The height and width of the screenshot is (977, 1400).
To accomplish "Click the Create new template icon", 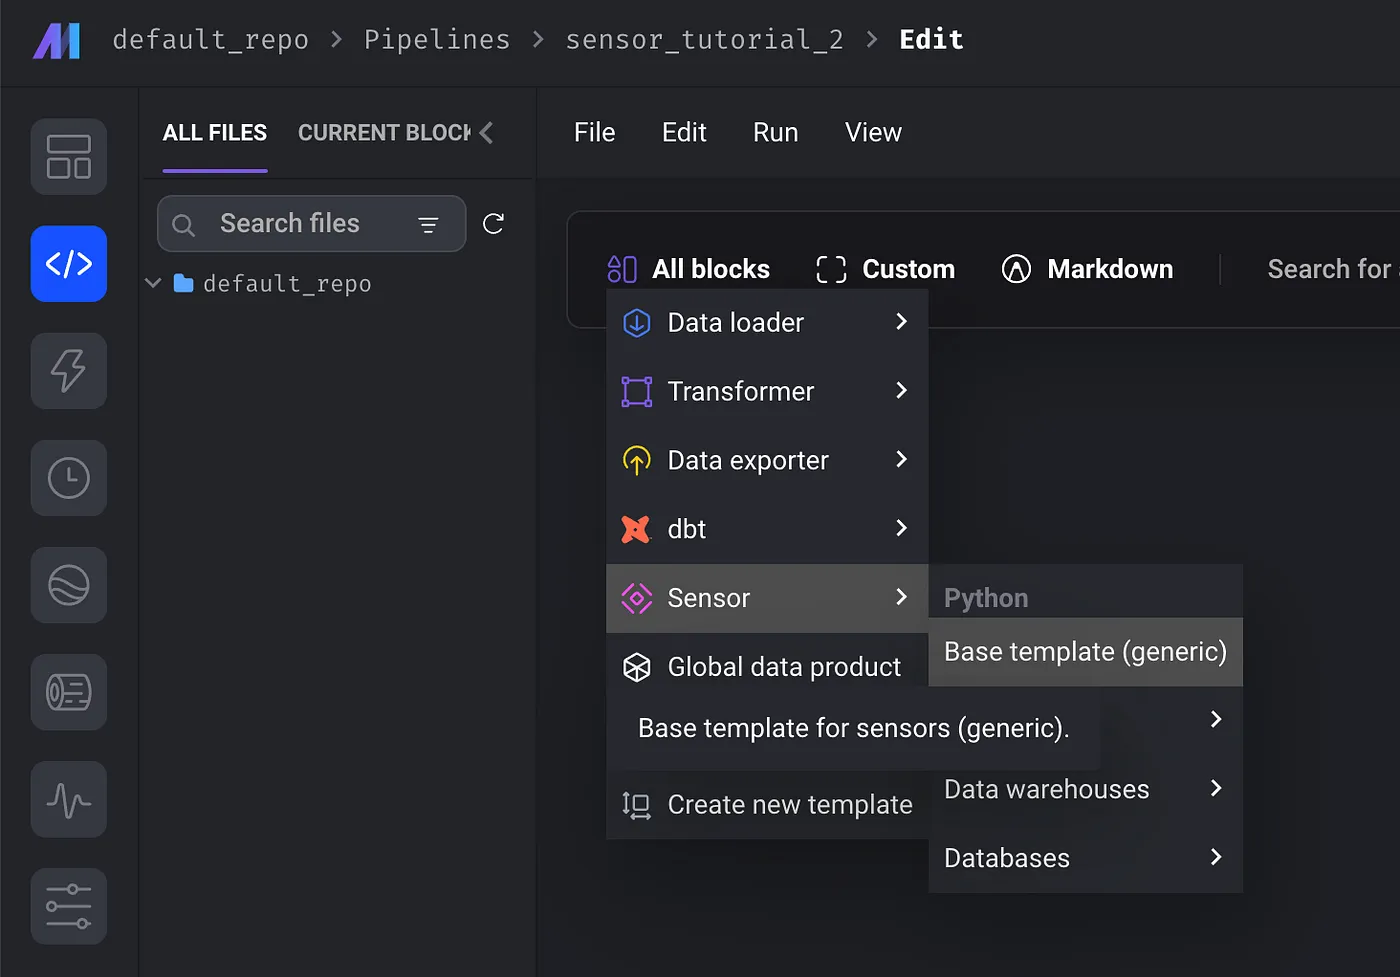I will pos(636,805).
